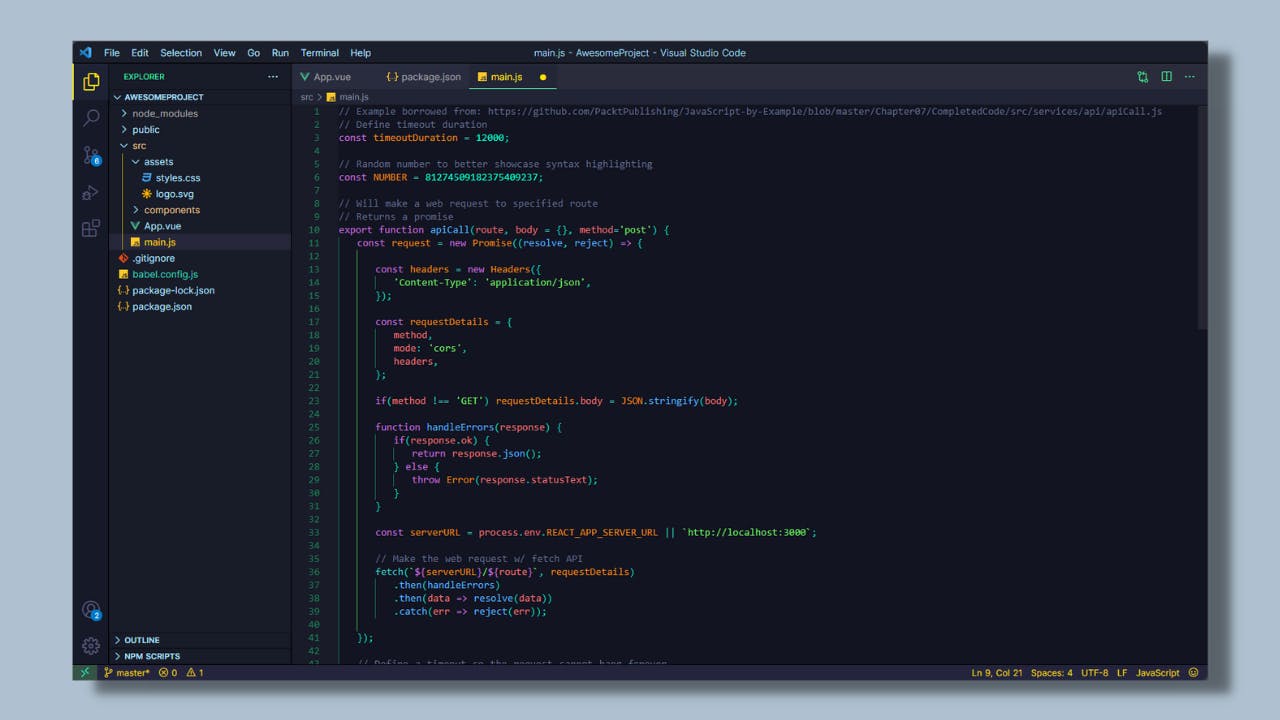Open package-lock.json file
The width and height of the screenshot is (1280, 720).
tap(173, 290)
